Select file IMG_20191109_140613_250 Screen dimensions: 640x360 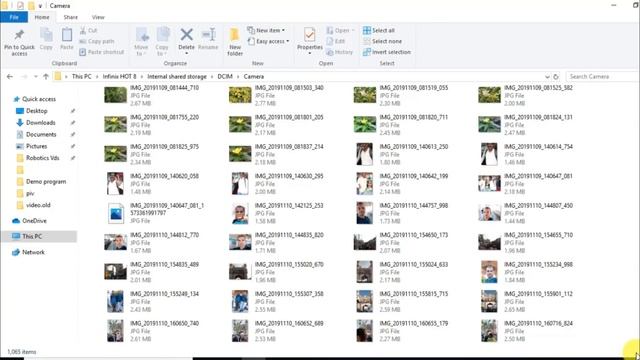pos(401,154)
